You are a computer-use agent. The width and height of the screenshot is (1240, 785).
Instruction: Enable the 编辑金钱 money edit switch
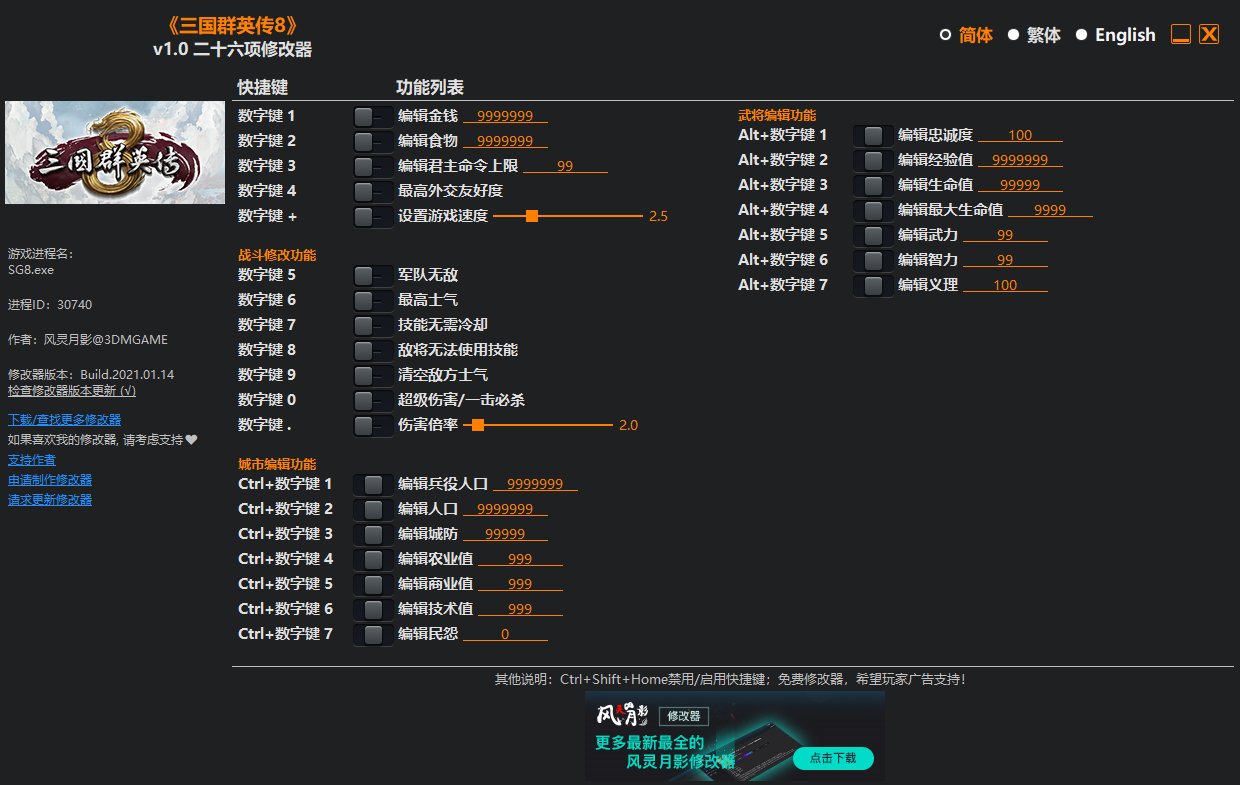(x=372, y=115)
